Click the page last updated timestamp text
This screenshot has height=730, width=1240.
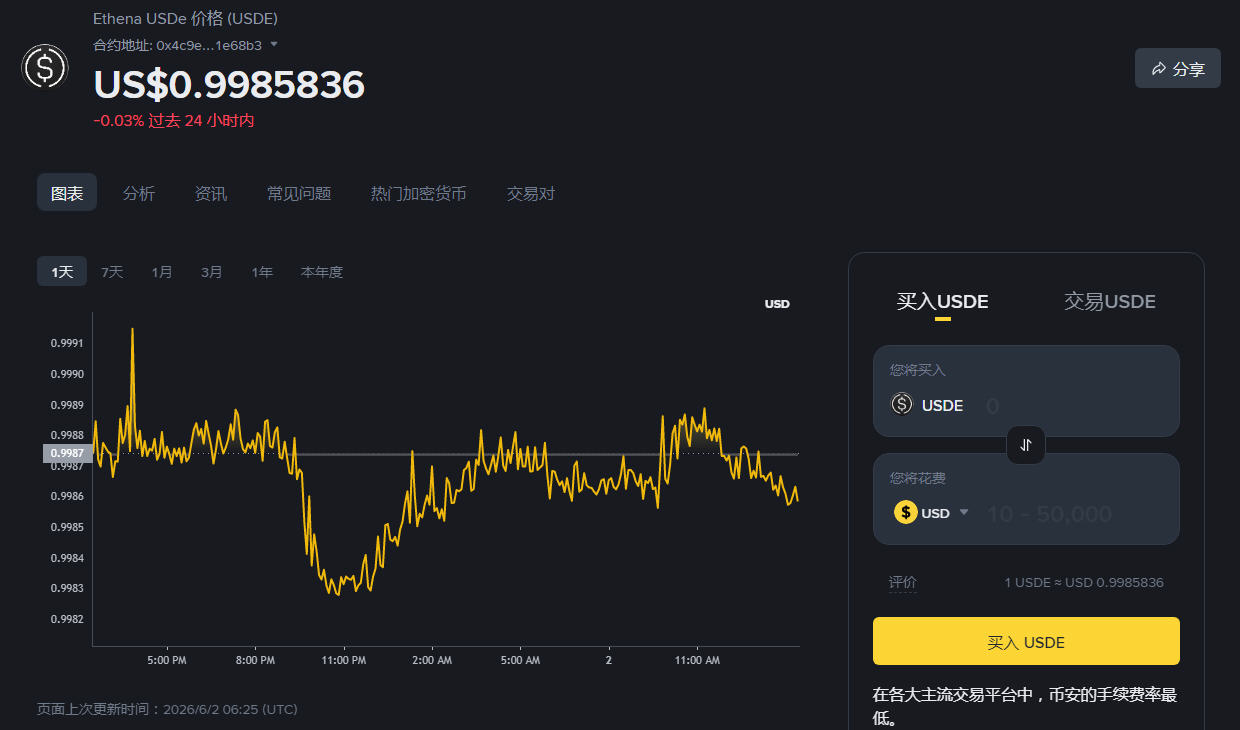pos(167,709)
